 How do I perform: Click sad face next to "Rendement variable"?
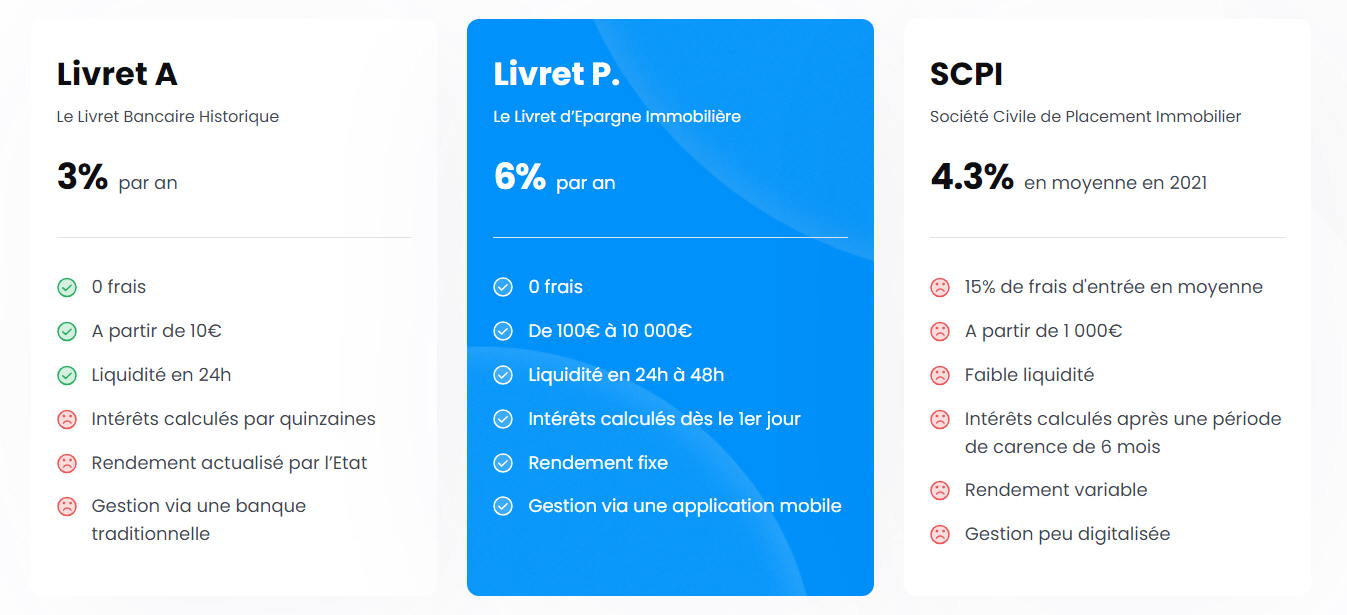pos(940,491)
